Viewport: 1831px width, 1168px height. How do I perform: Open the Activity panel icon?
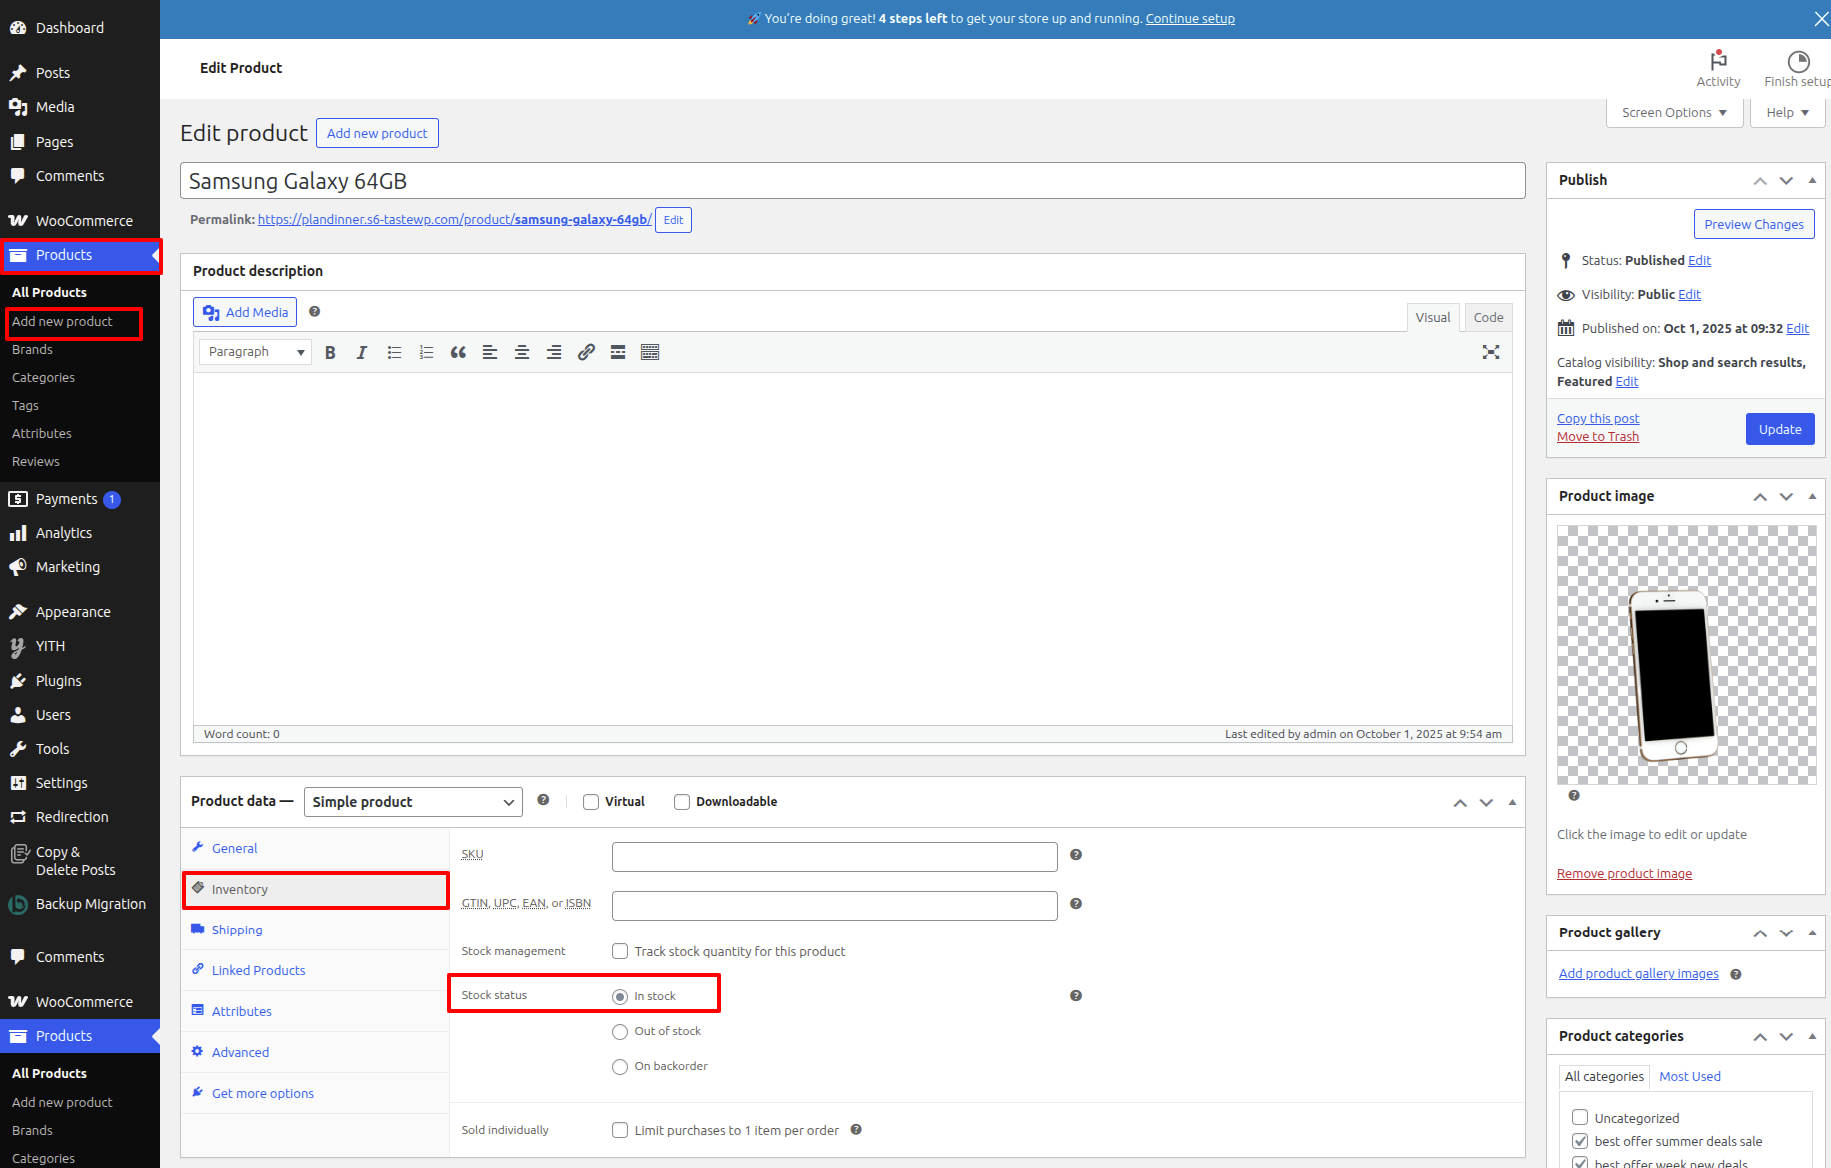point(1717,68)
